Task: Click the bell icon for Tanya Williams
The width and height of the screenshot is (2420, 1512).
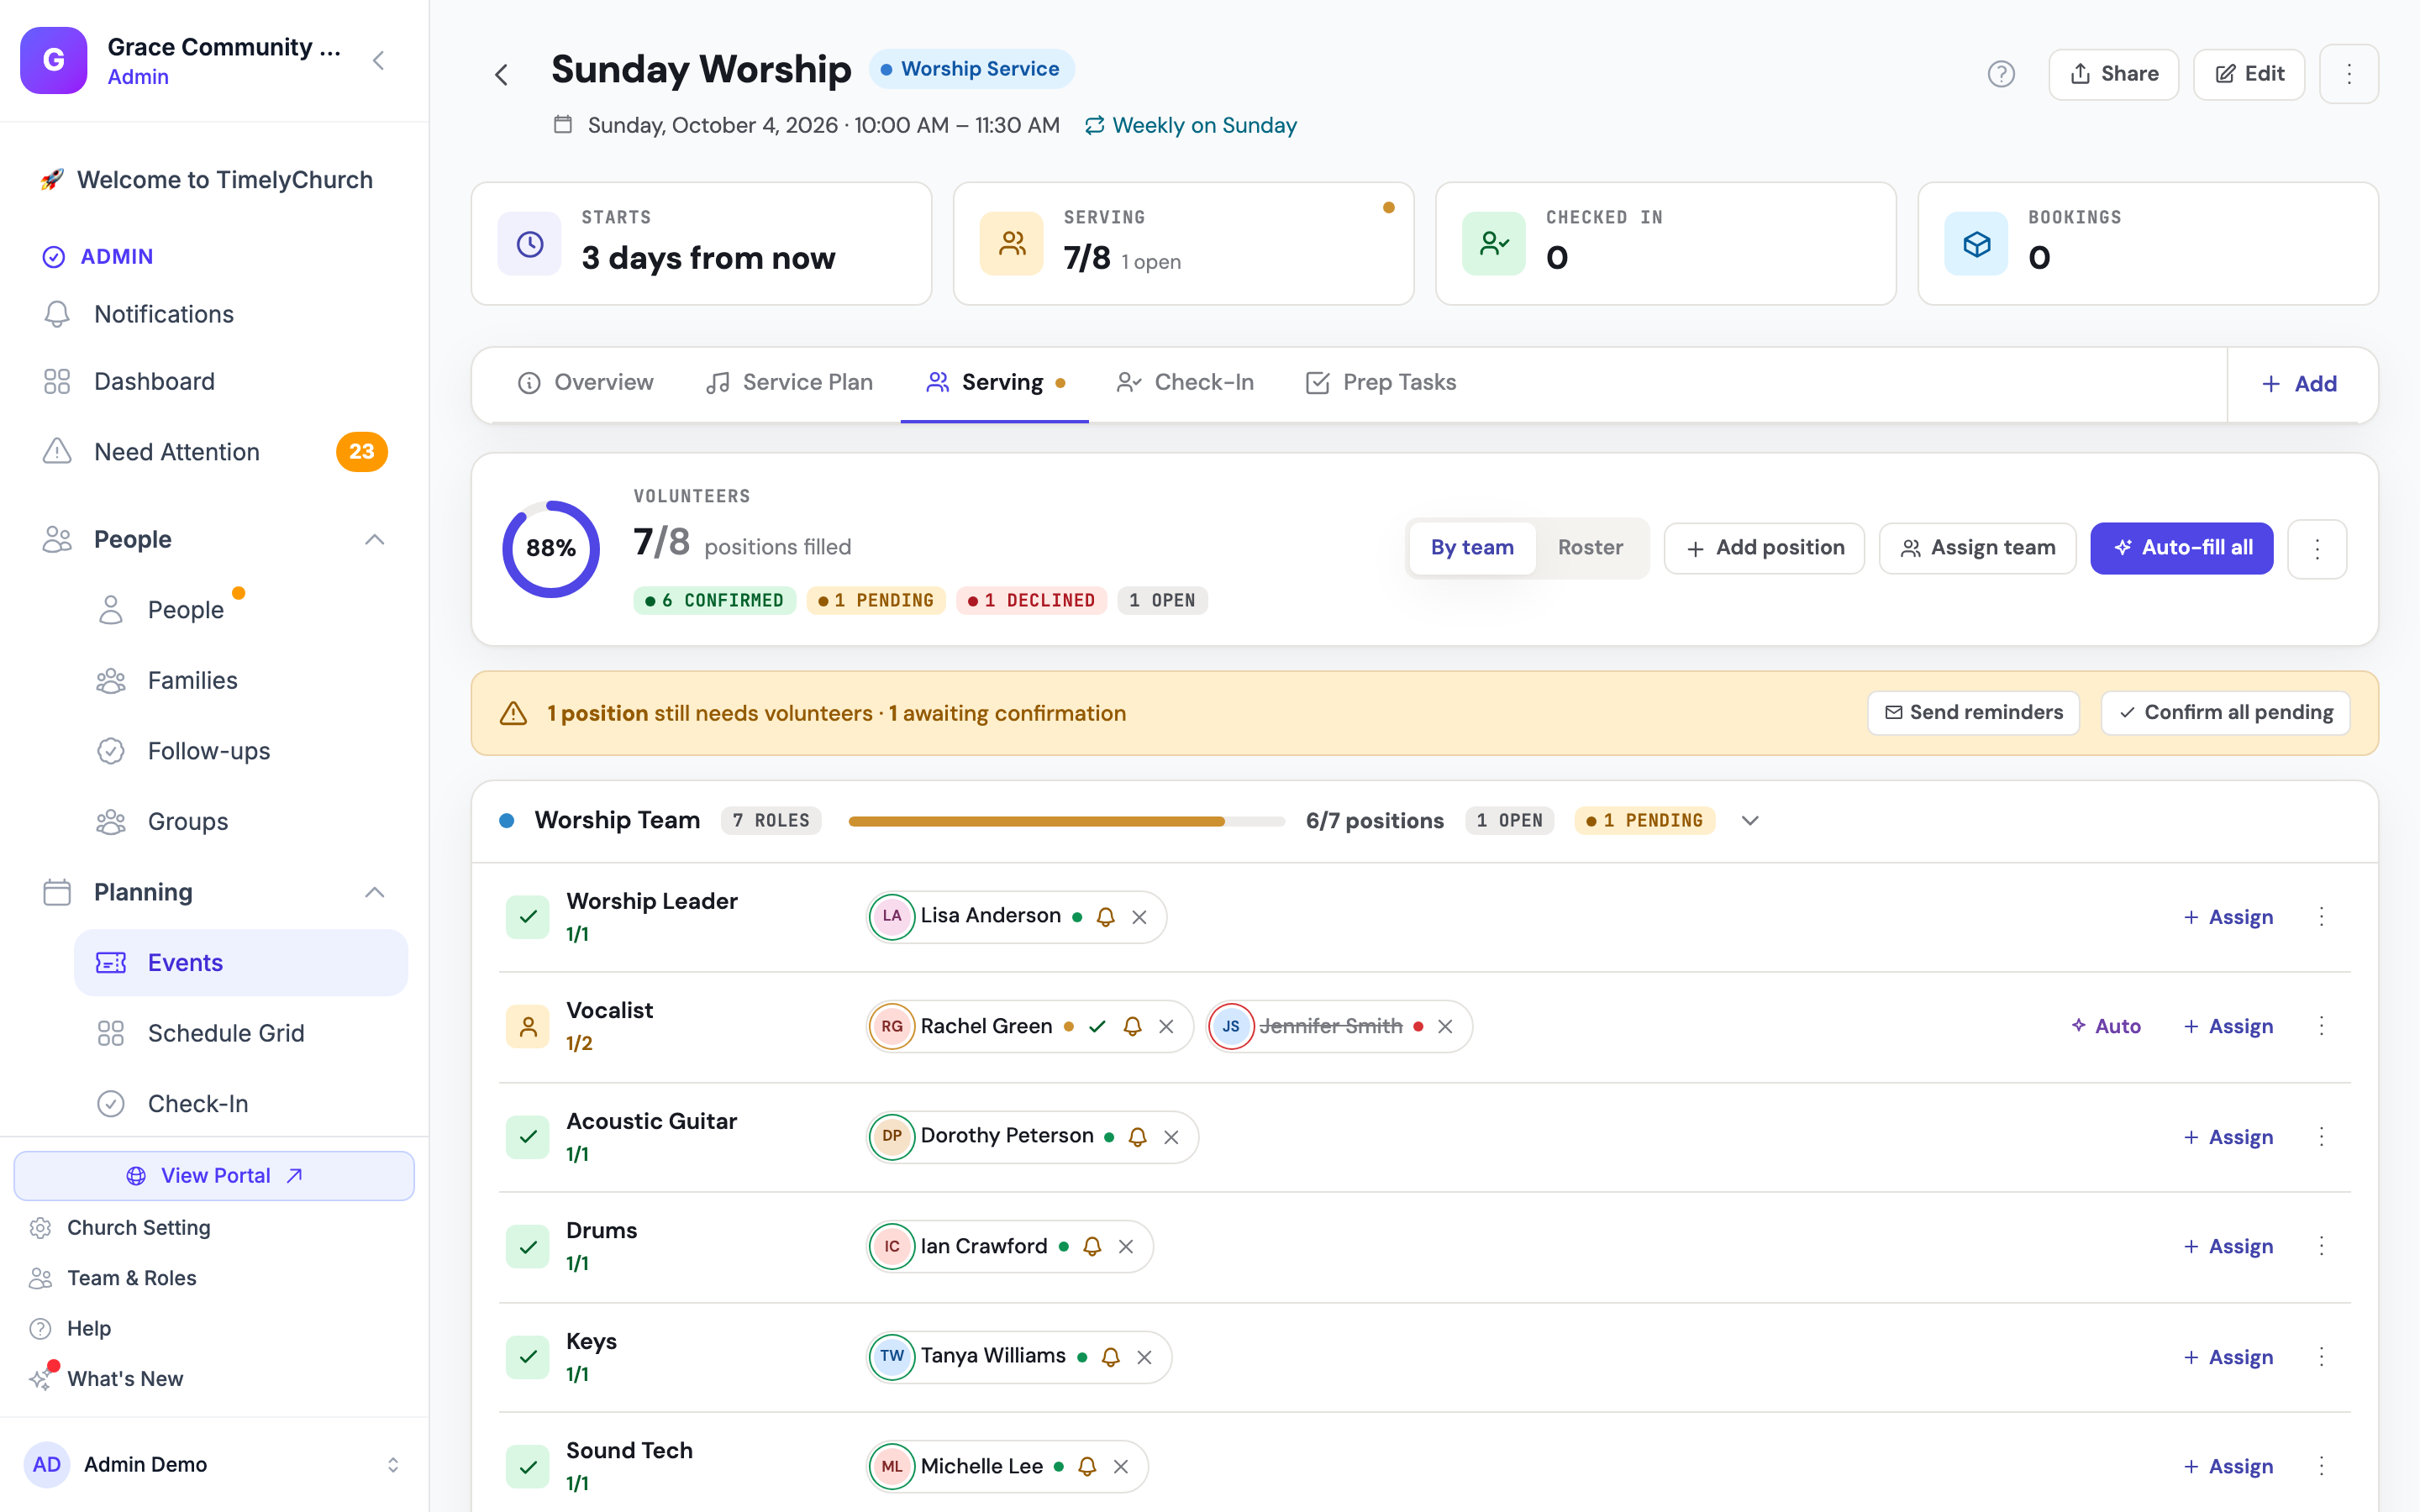Action: [1110, 1357]
